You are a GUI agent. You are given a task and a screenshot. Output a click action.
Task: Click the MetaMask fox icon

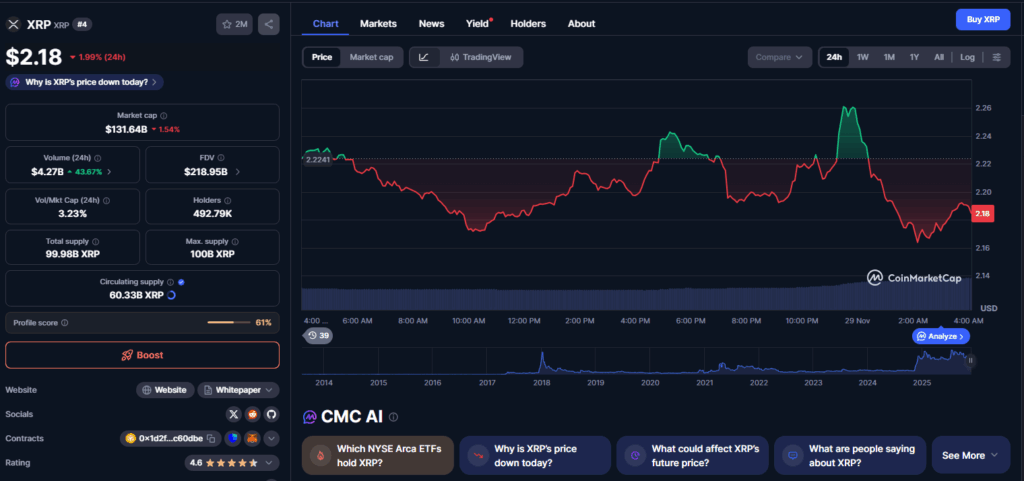pos(252,438)
